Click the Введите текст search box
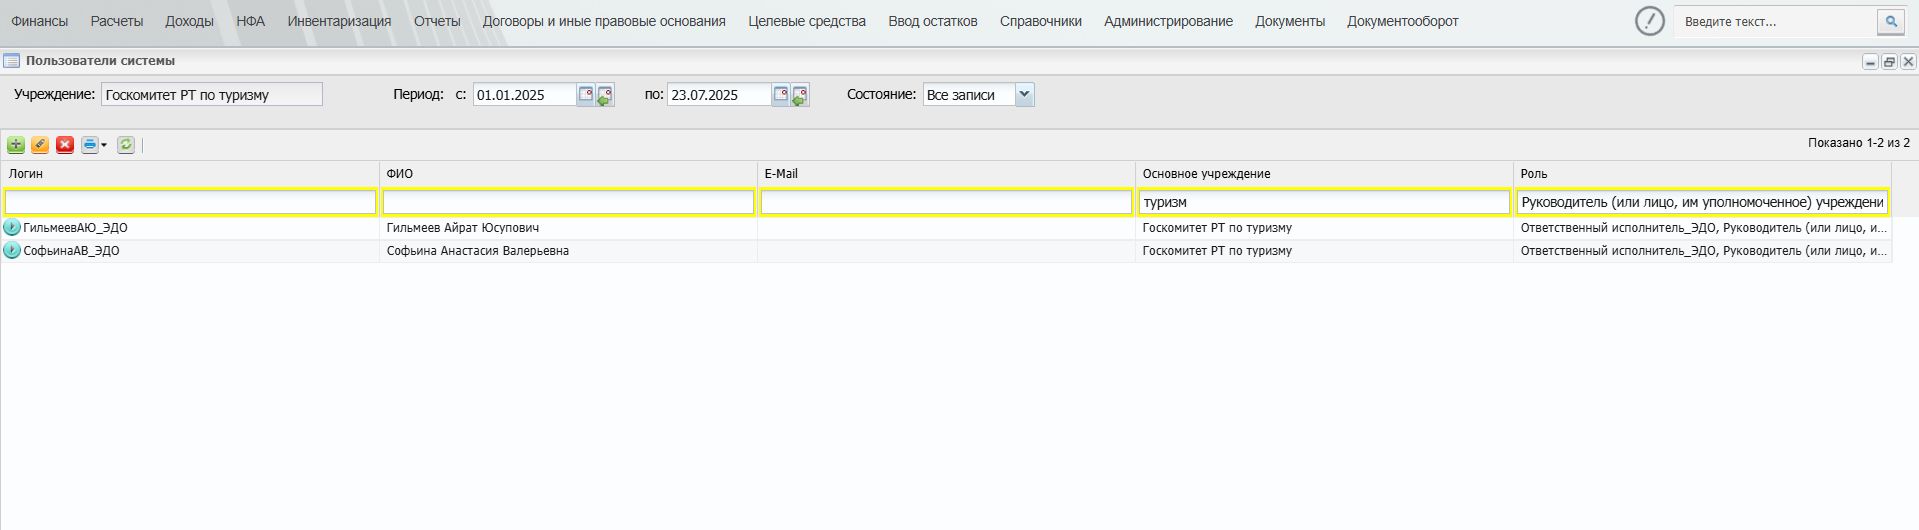Image resolution: width=1919 pixels, height=530 pixels. click(x=1776, y=21)
